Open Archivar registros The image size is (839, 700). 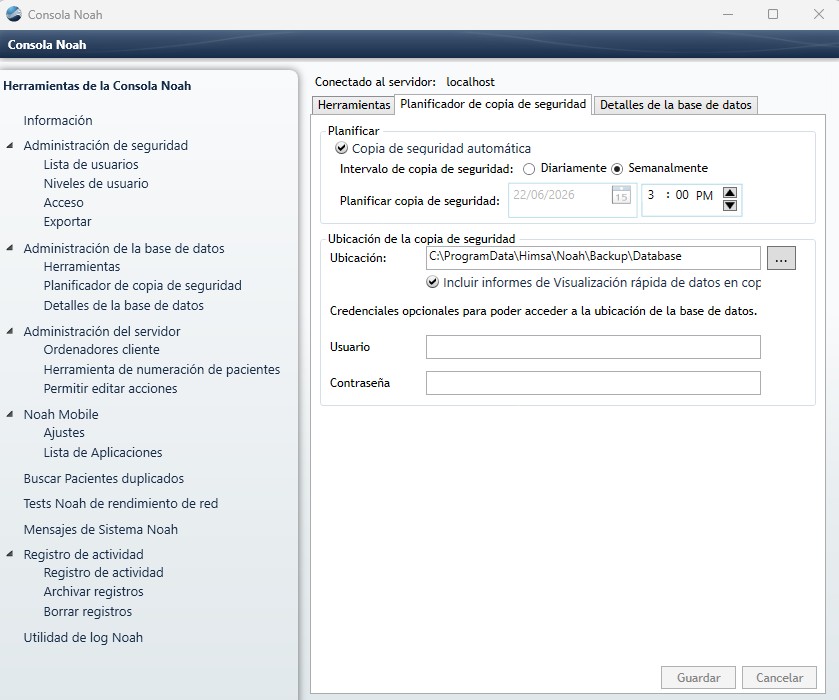point(94,591)
